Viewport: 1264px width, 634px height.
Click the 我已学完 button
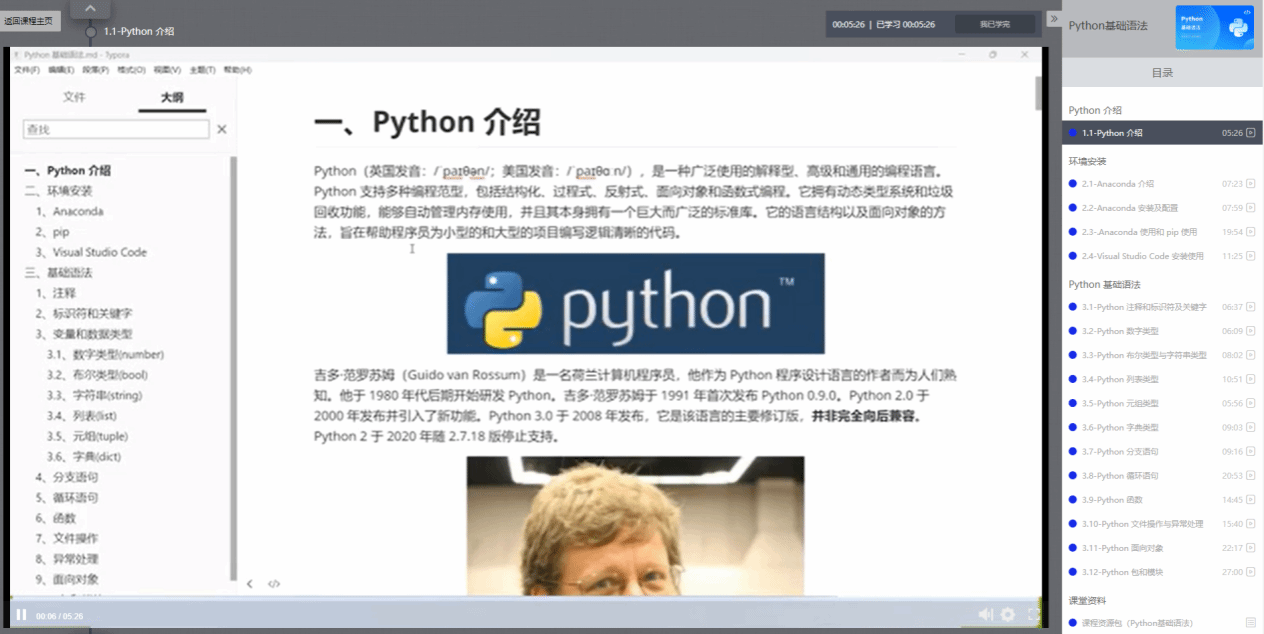pyautogui.click(x=994, y=24)
